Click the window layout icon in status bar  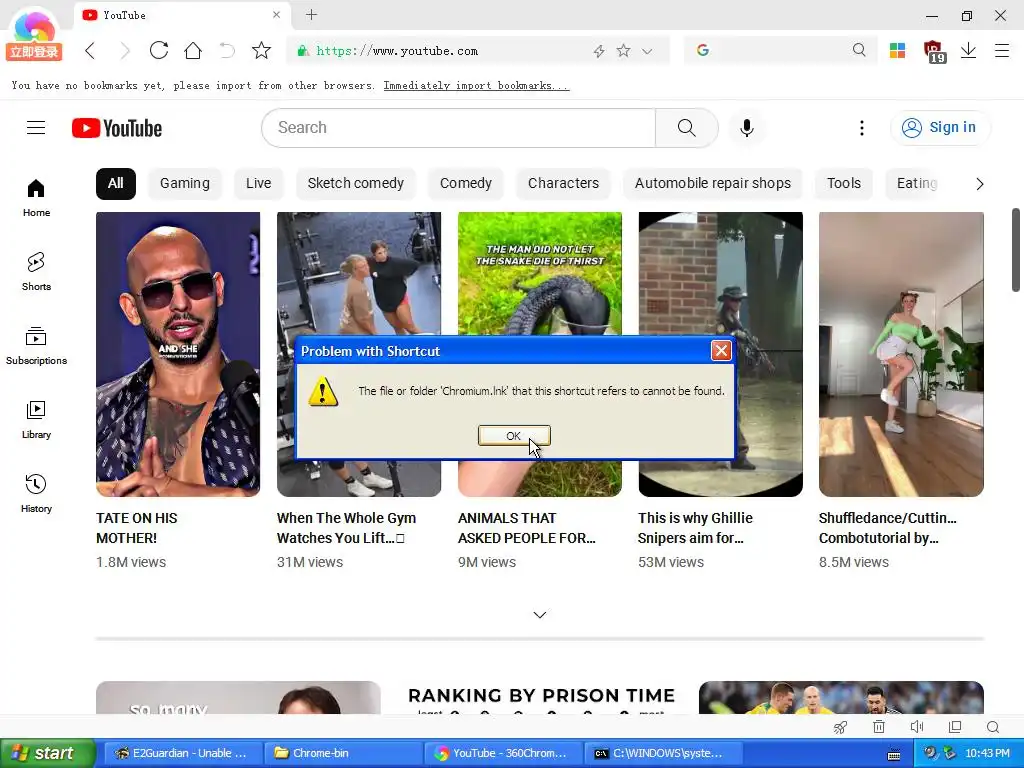[x=955, y=727]
